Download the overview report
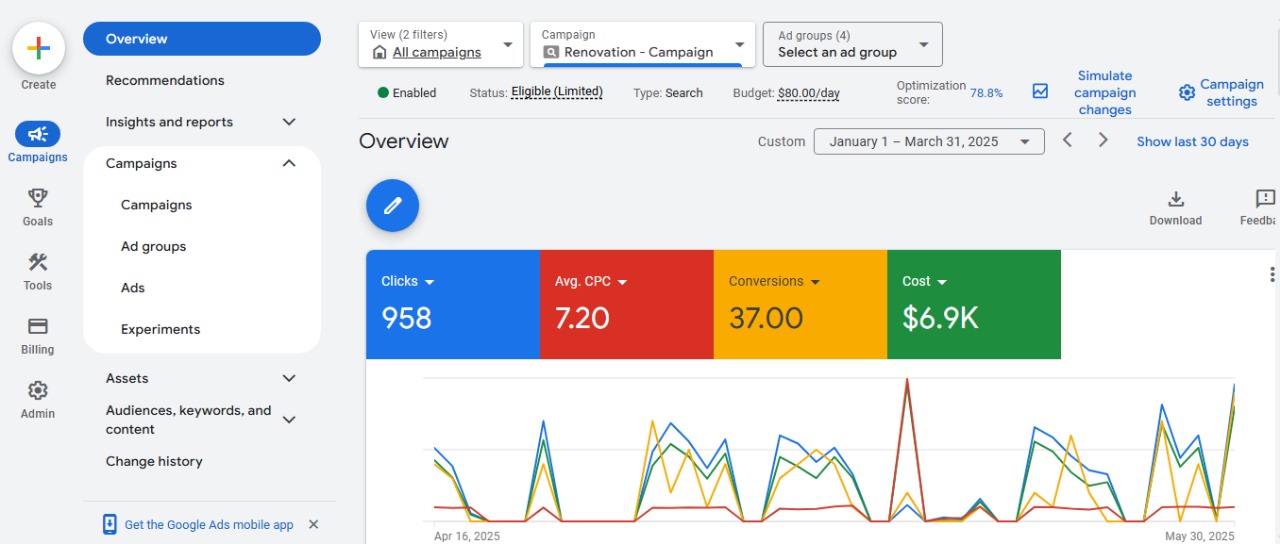Viewport: 1280px width, 544px height. coord(1175,207)
